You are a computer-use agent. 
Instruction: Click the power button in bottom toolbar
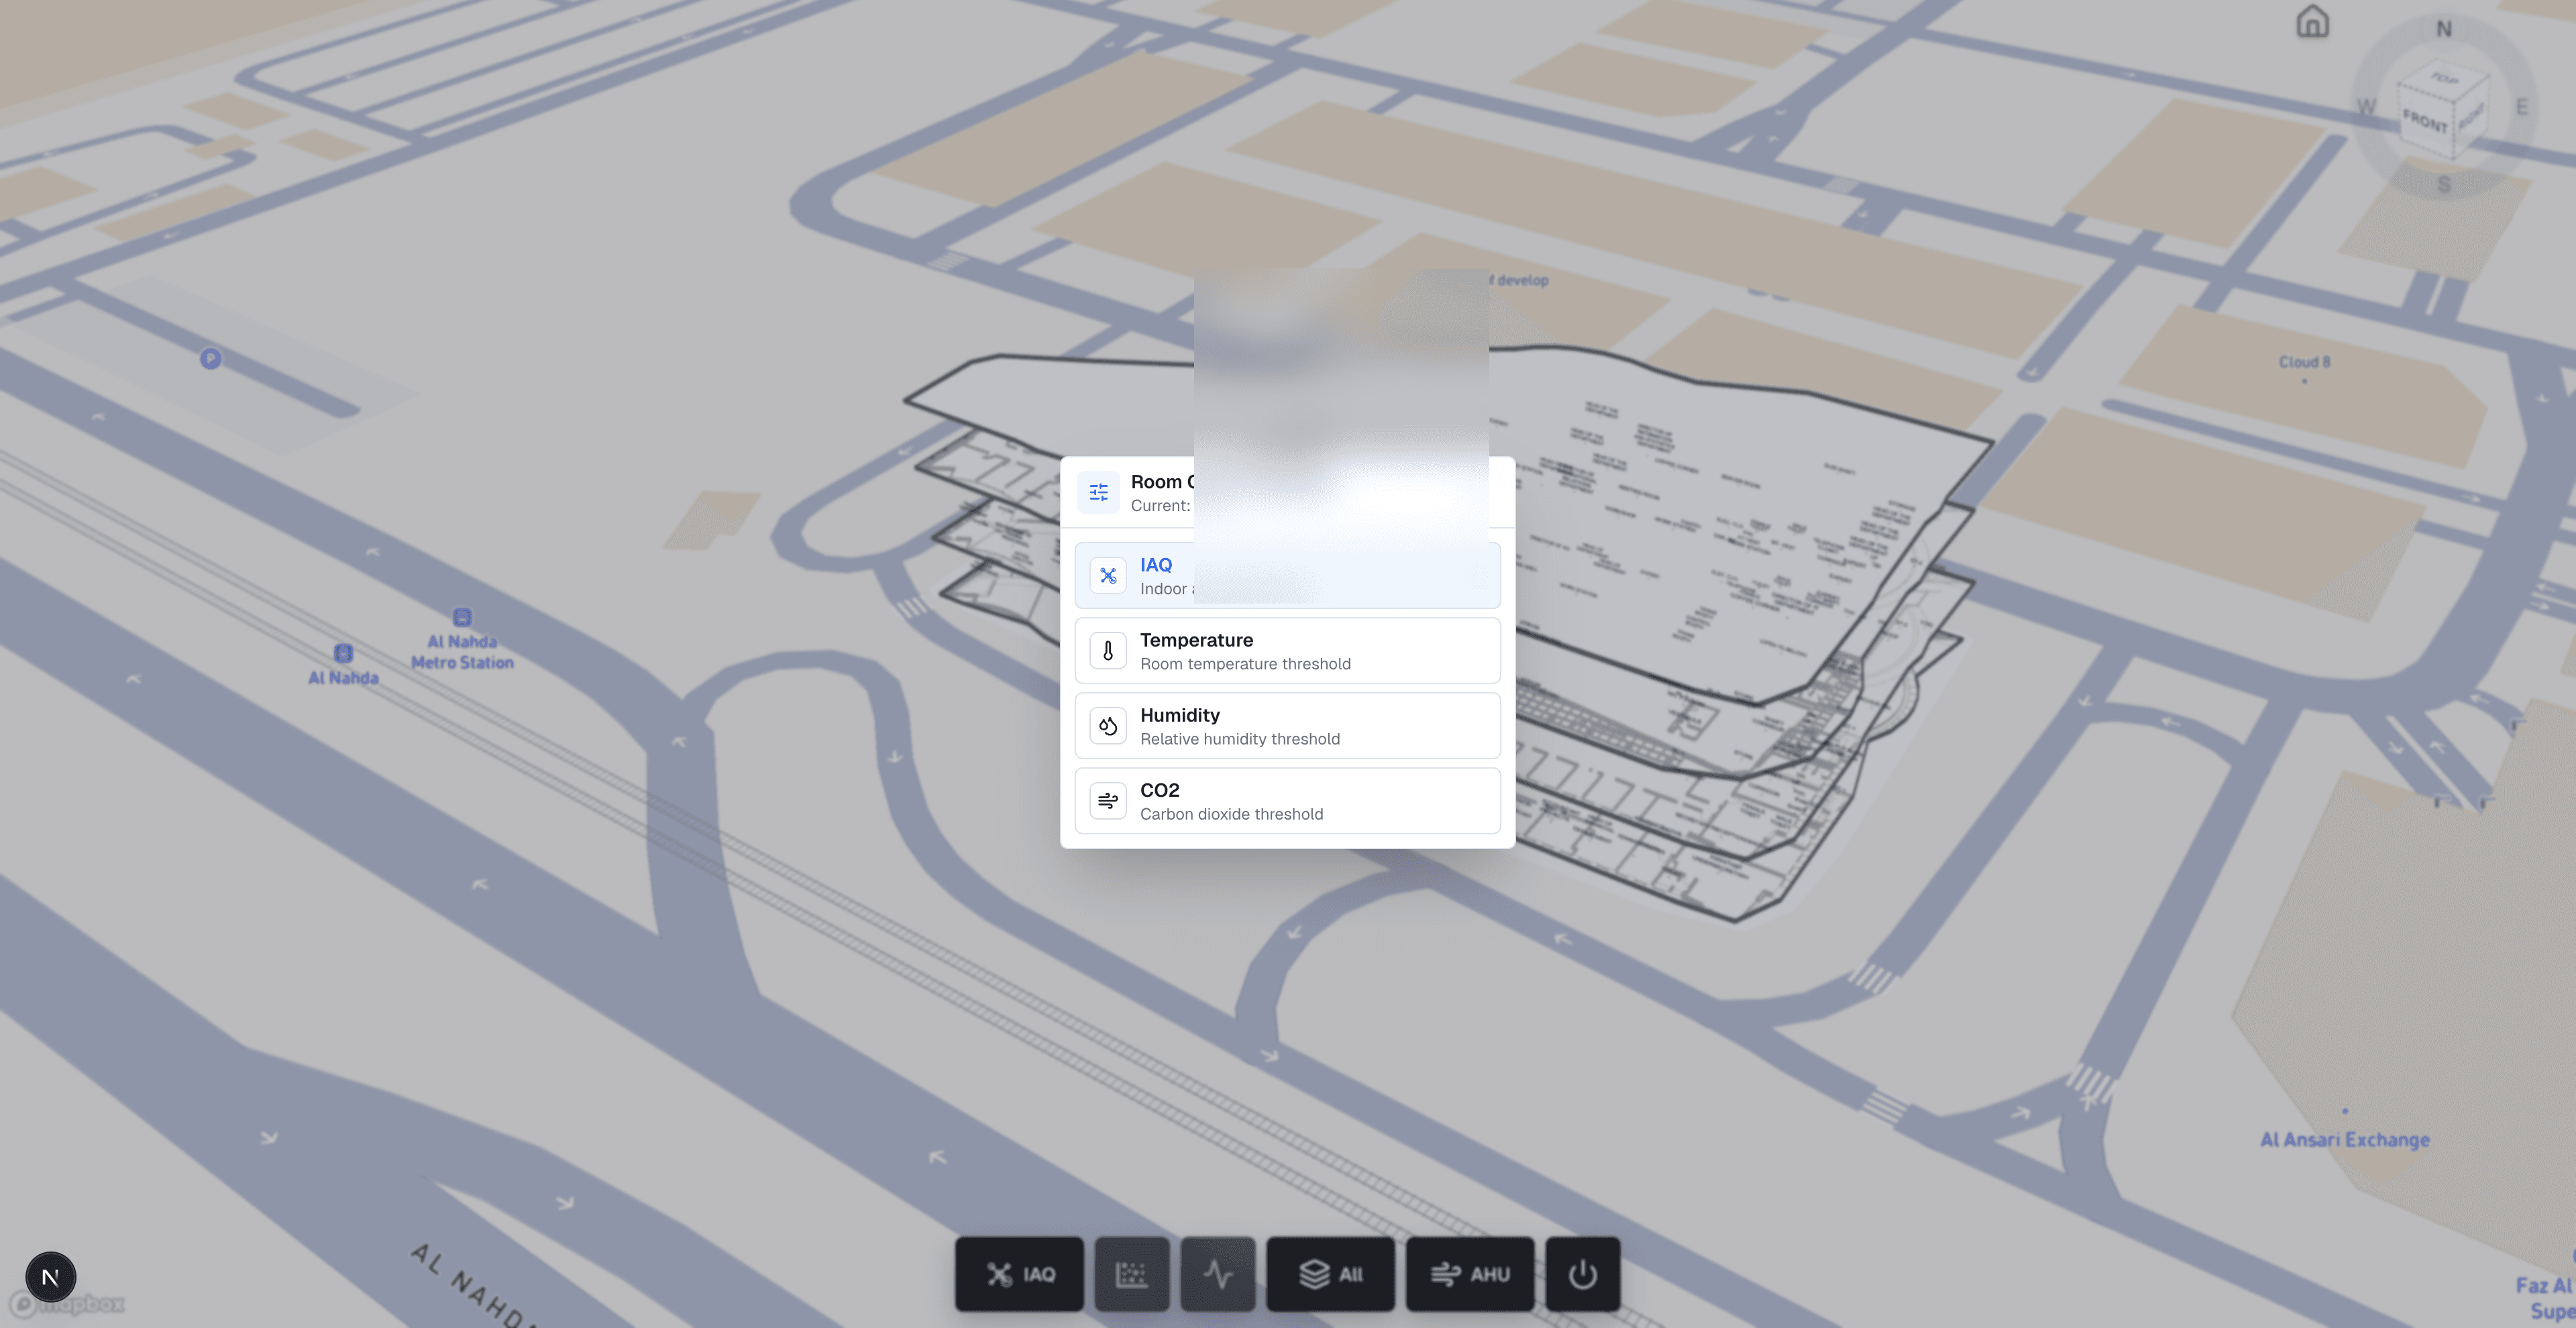click(x=1583, y=1274)
